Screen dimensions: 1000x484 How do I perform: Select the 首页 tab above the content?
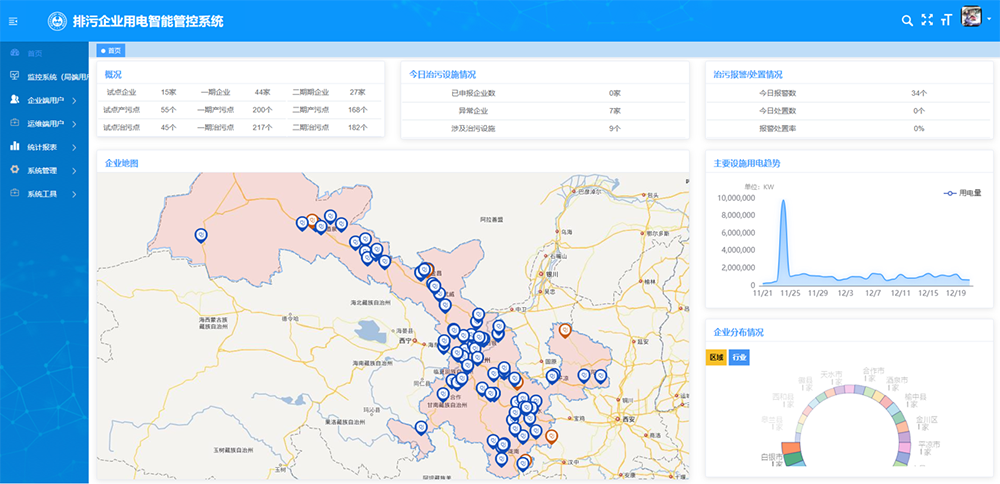(x=111, y=50)
